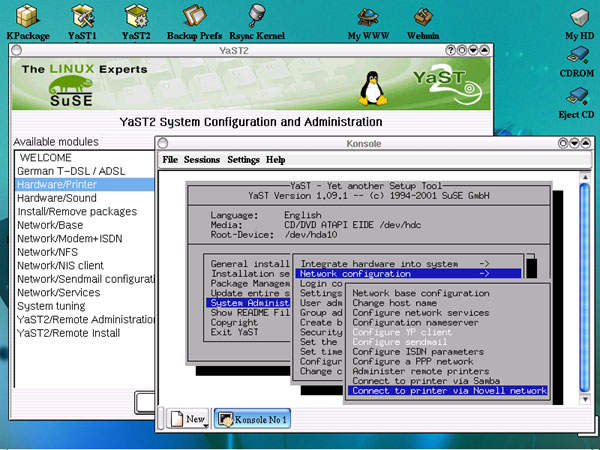This screenshot has width=600, height=450.
Task: Select YaST2/Remote Install module
Action: tap(84, 333)
